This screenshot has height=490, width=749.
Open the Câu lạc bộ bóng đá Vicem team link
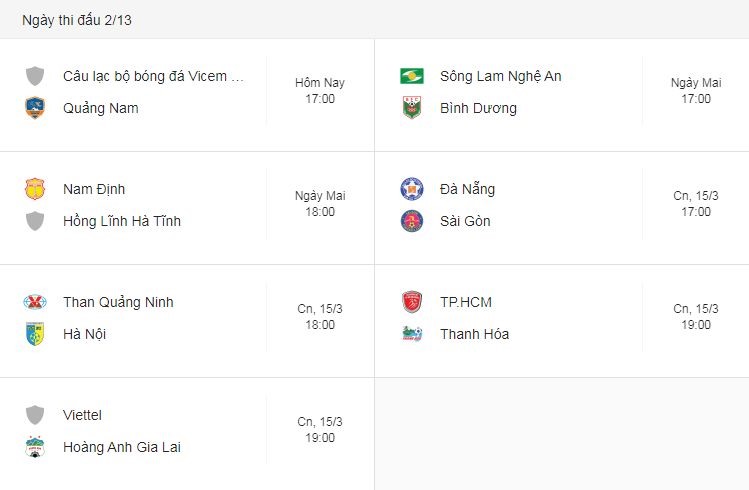pyautogui.click(x=153, y=76)
